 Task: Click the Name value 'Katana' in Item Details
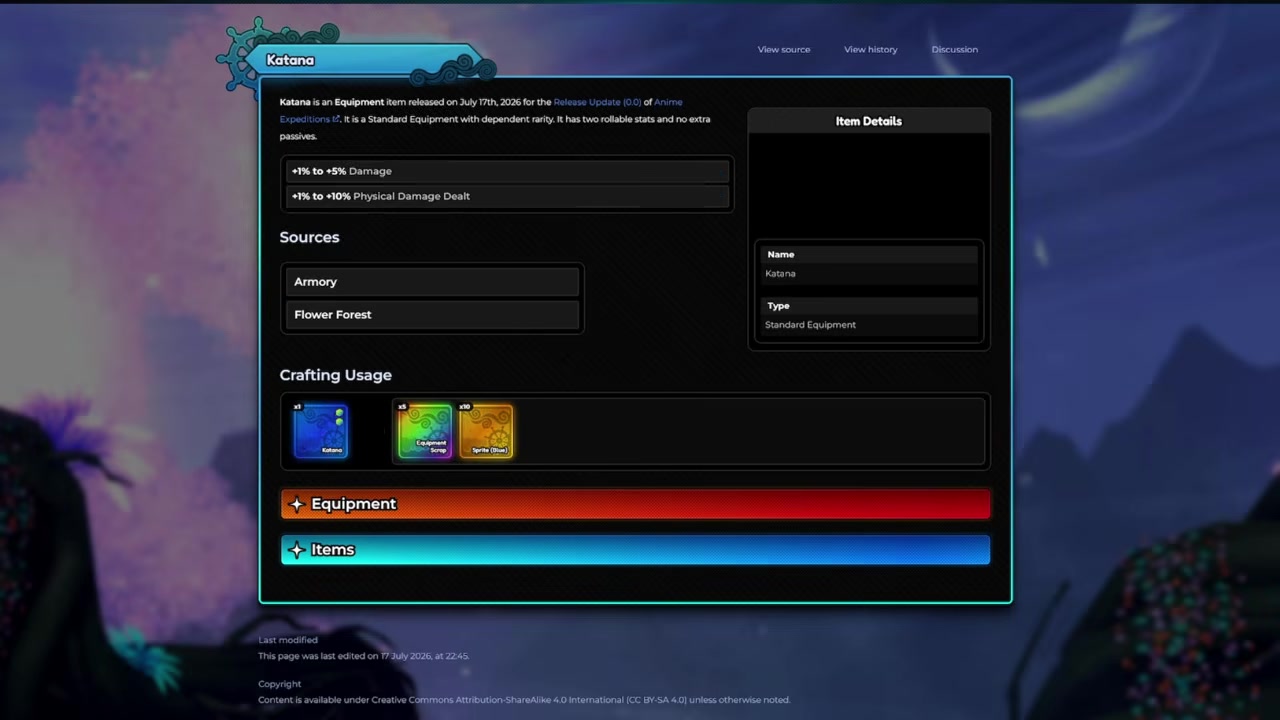(x=780, y=273)
